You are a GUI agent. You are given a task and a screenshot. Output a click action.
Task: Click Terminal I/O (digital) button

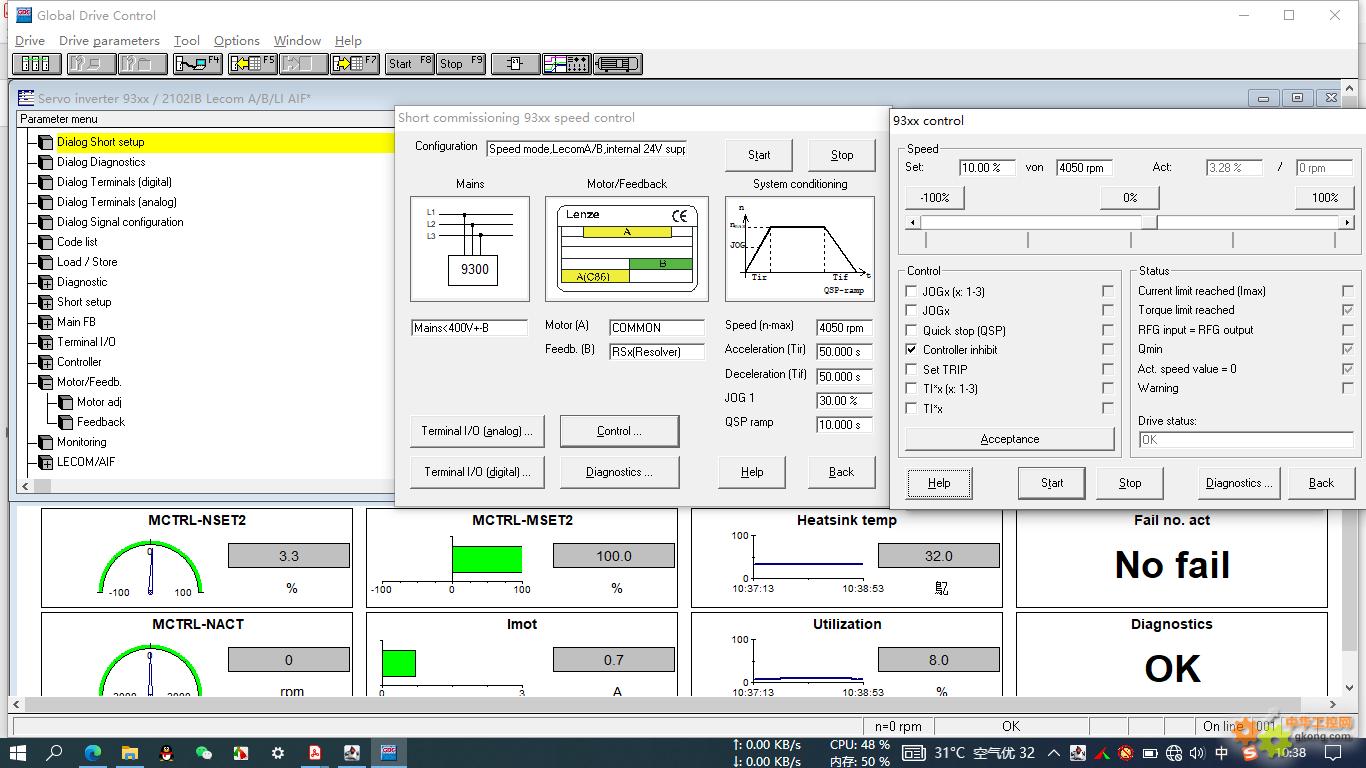tap(477, 472)
